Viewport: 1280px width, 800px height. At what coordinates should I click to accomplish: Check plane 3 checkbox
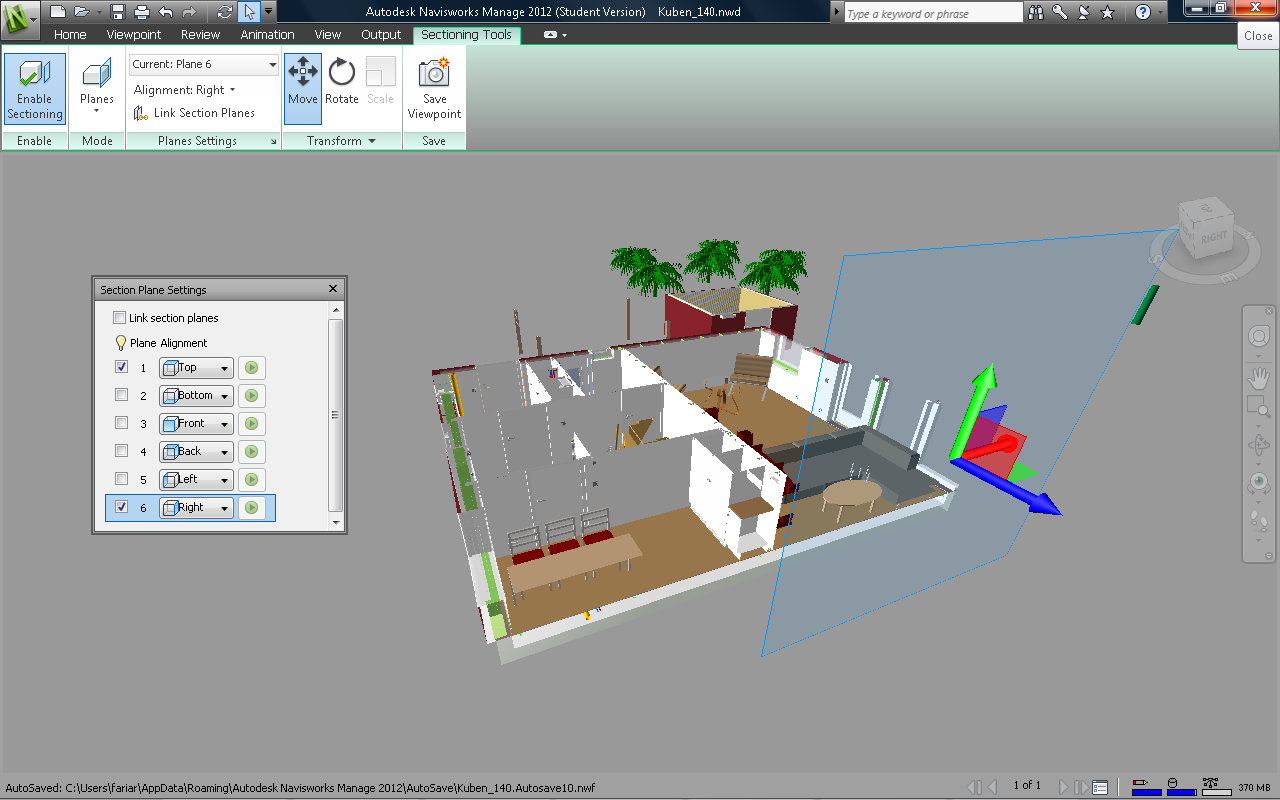coord(121,423)
